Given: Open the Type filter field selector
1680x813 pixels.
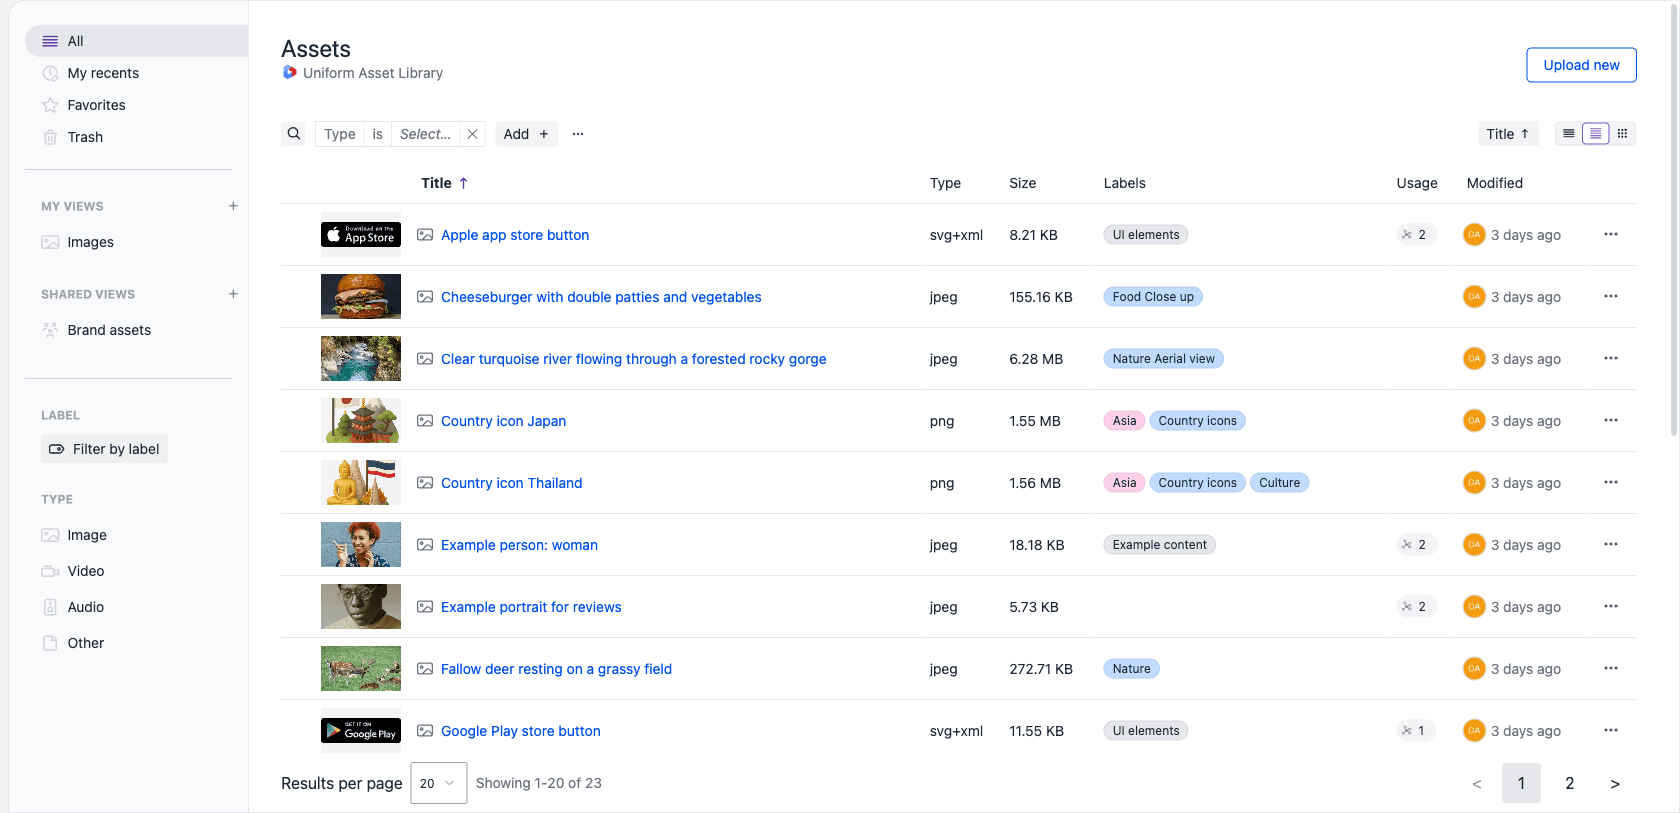Looking at the screenshot, I should [x=340, y=134].
